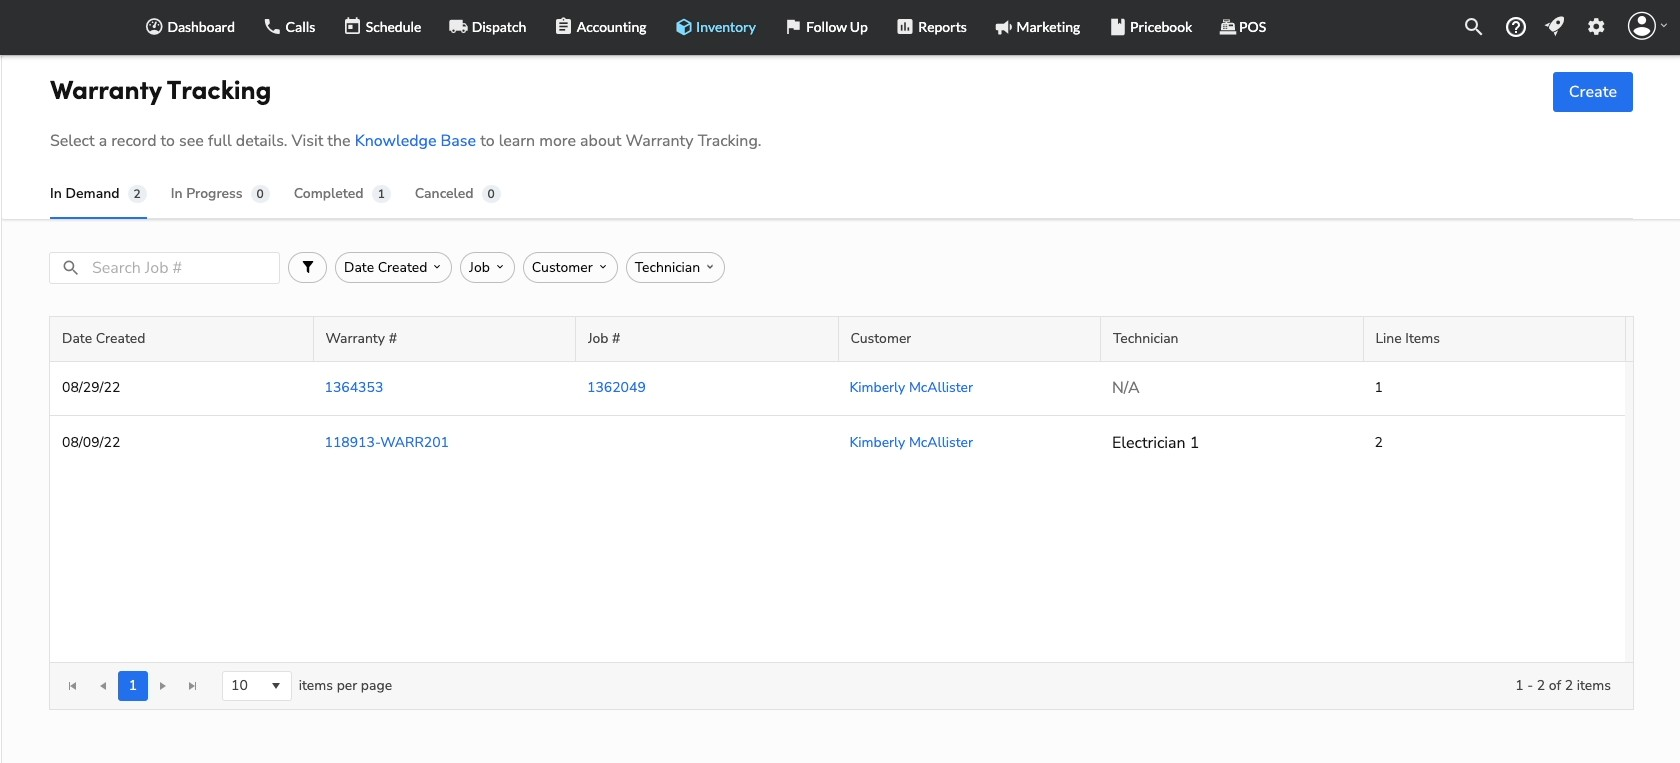This screenshot has width=1680, height=763.
Task: Click the '1 - 2 of 2 items' text
Action: [x=1563, y=686]
